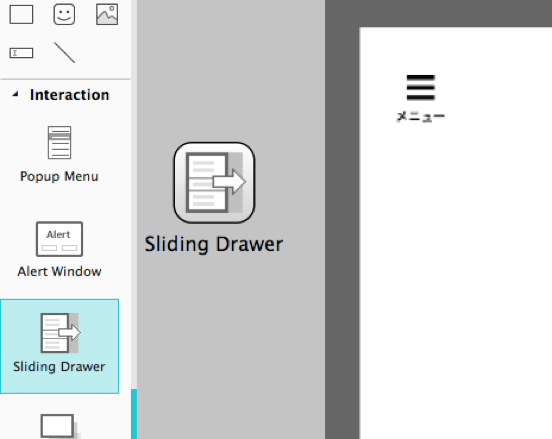552x439 pixels.
Task: Click the メニュー label on canvas
Action: coord(421,116)
